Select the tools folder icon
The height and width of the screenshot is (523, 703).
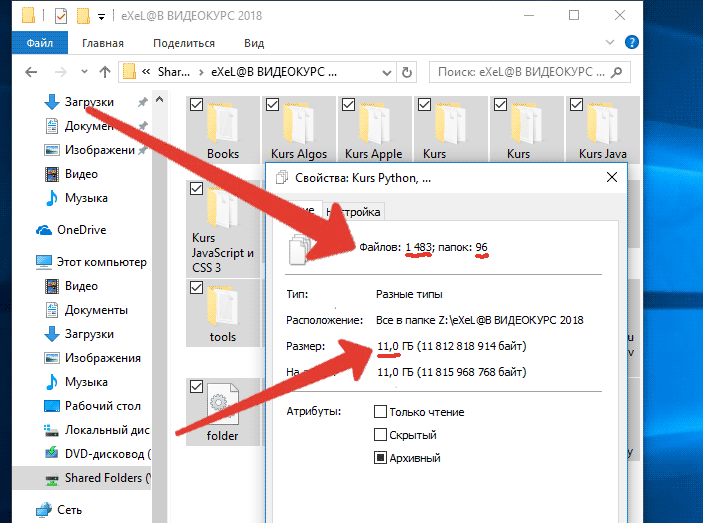tap(223, 307)
